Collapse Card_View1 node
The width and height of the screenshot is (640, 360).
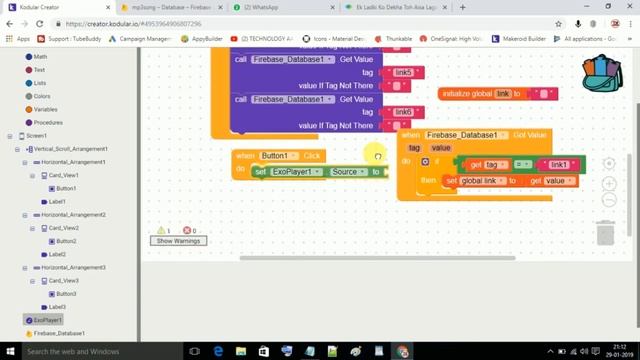[32, 176]
